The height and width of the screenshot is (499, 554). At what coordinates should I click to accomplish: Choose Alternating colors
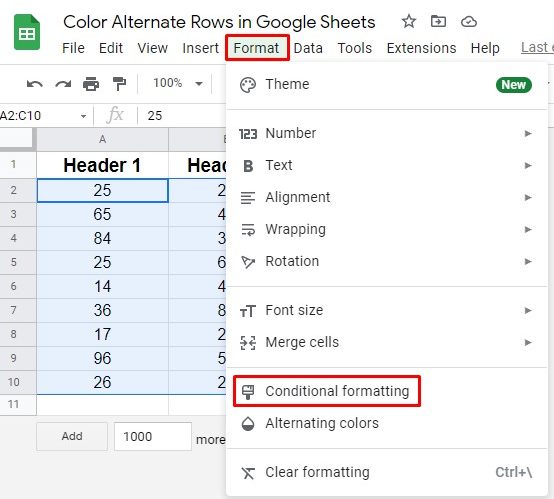[x=387, y=423]
